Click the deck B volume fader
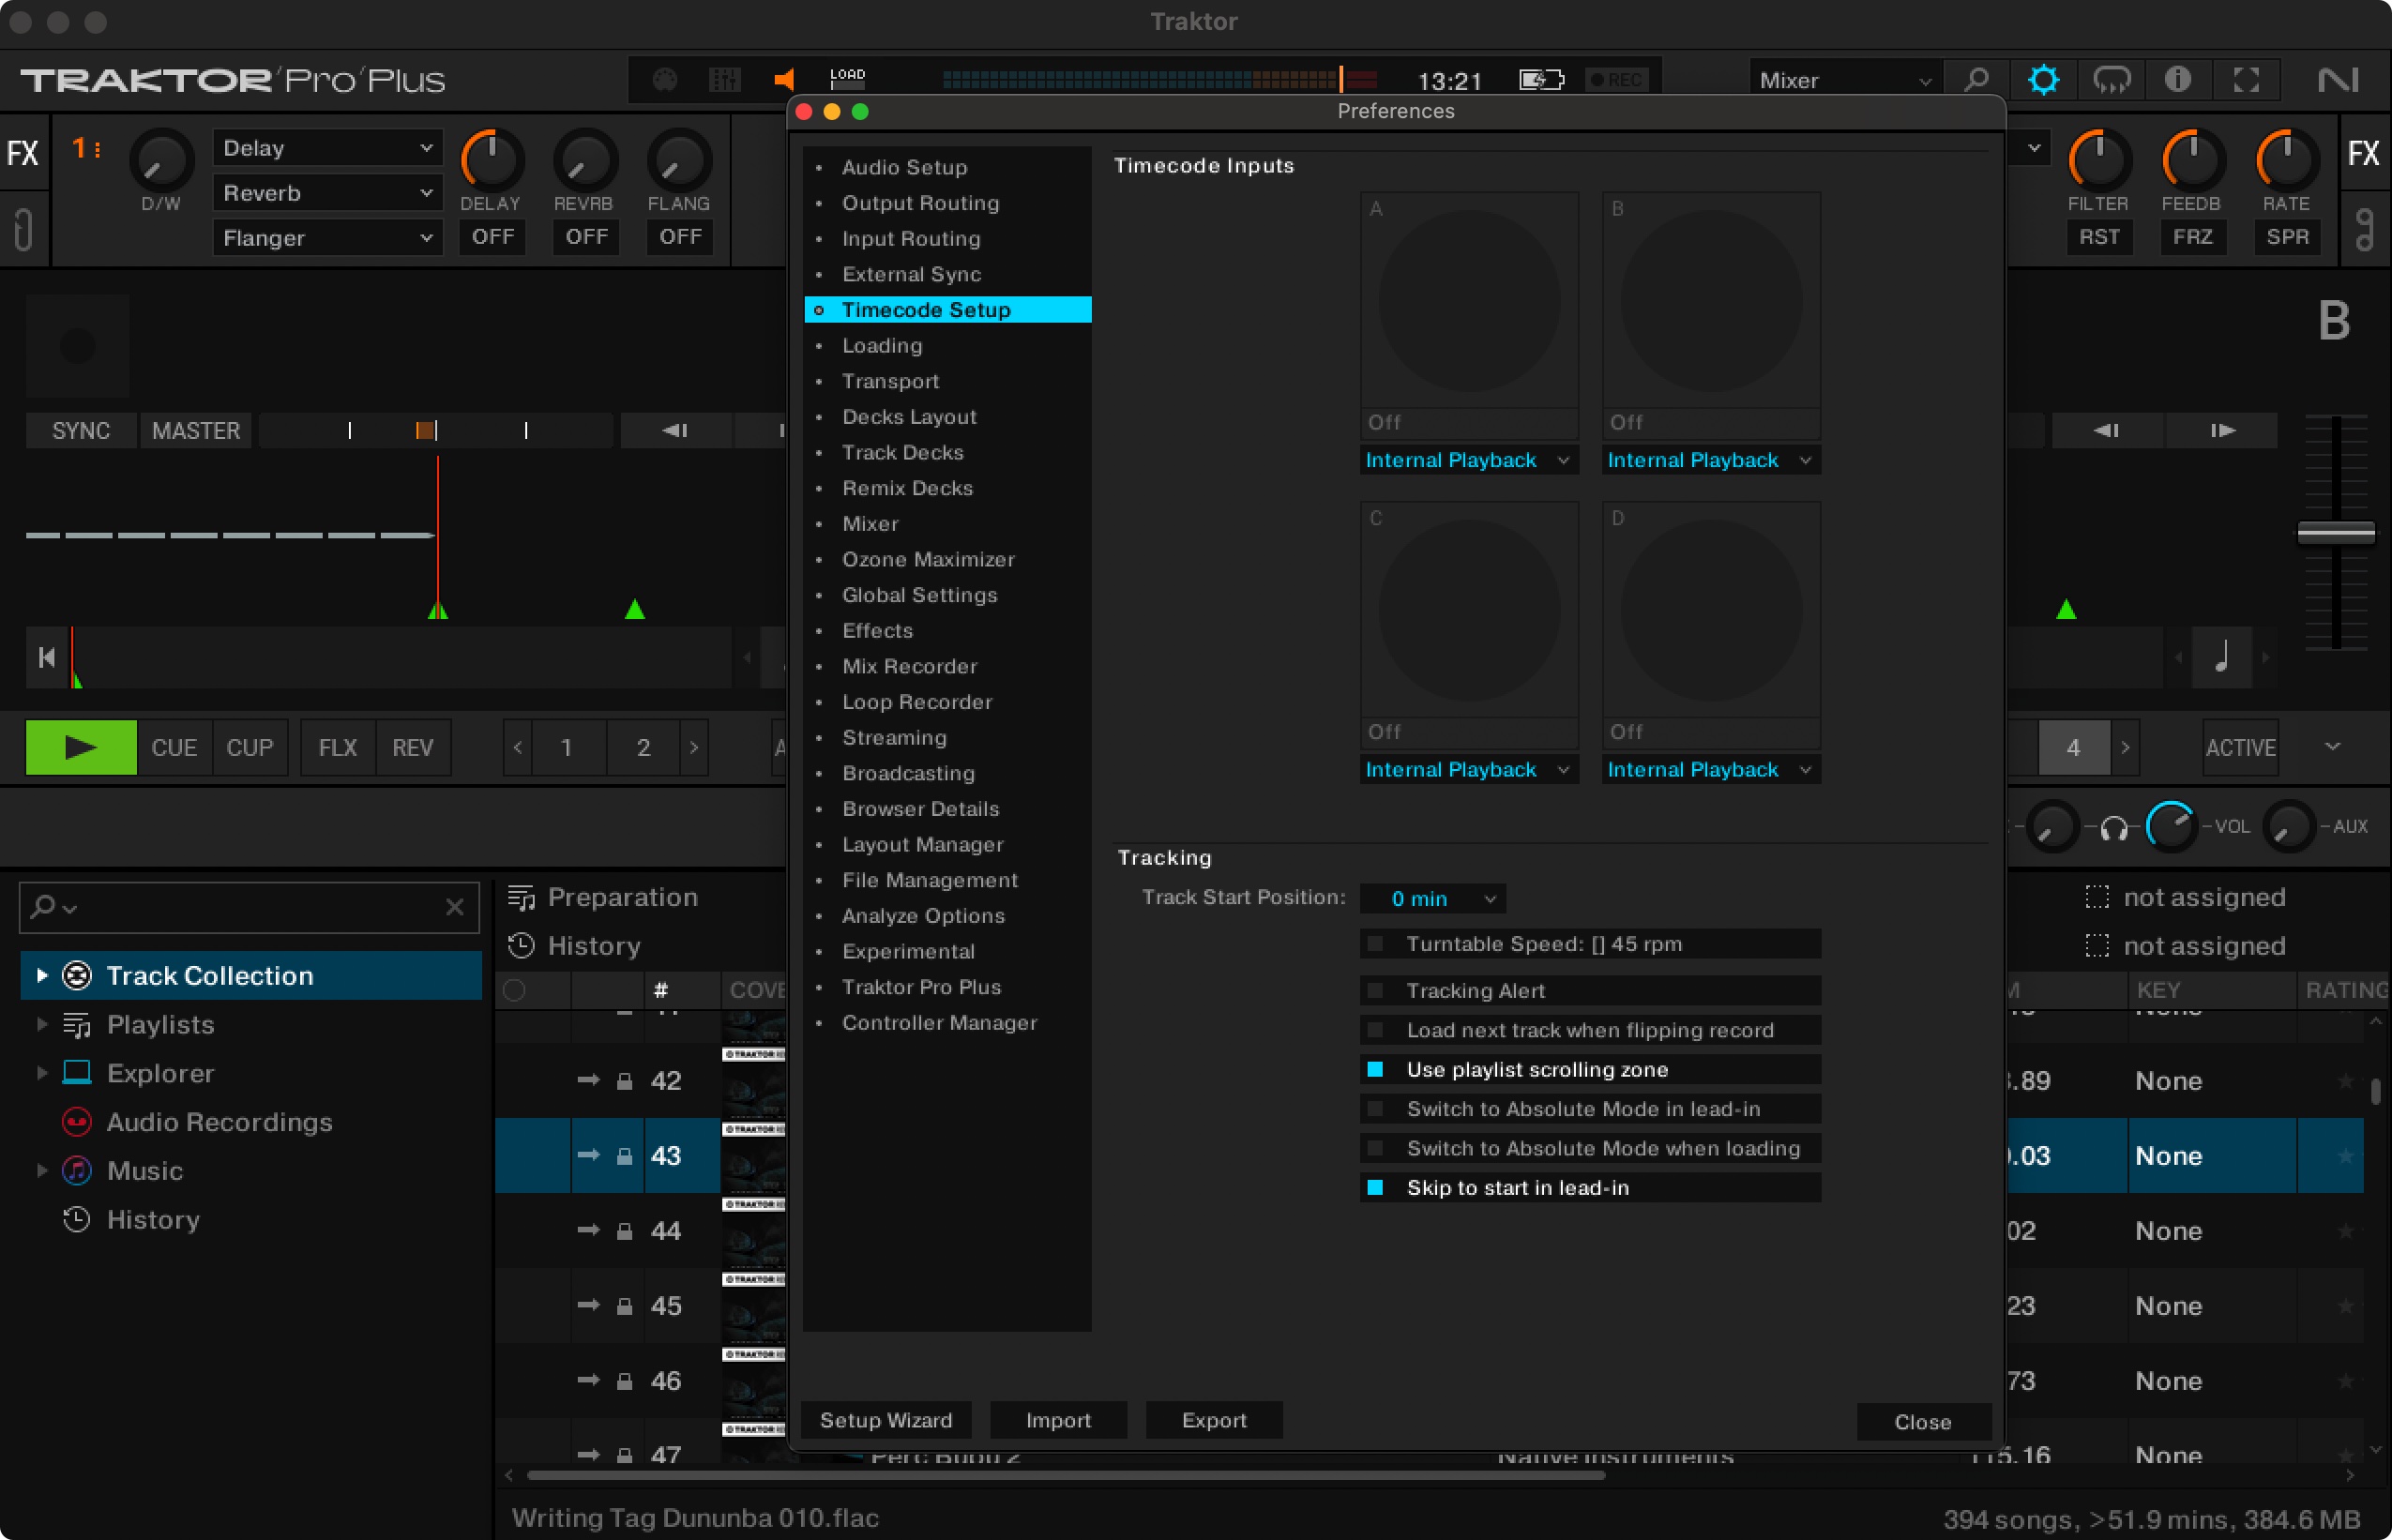Viewport: 2392px width, 1540px height. click(2335, 533)
